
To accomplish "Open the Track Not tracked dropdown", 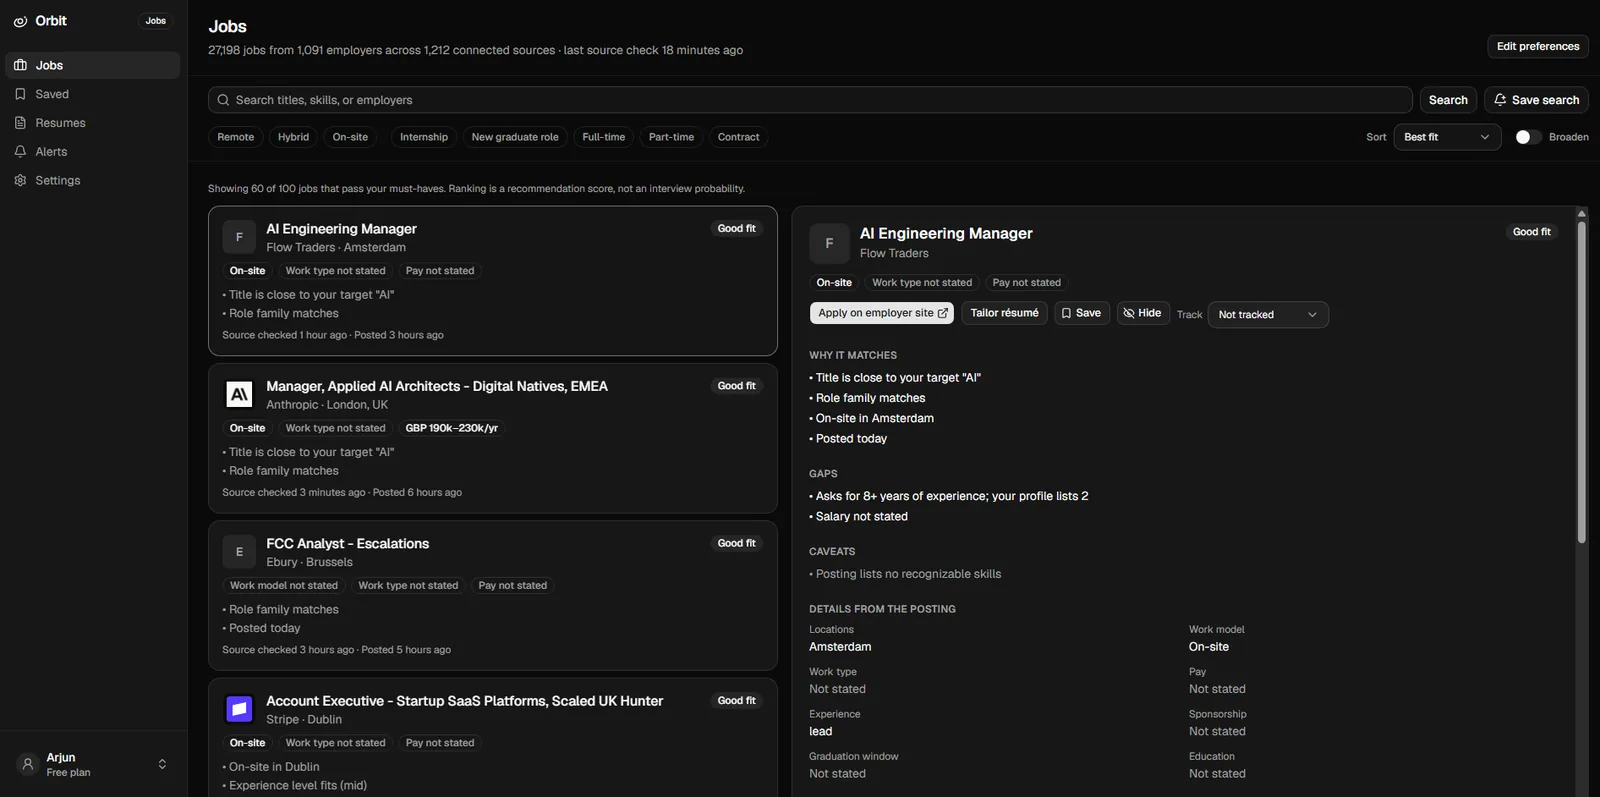I will click(1268, 315).
